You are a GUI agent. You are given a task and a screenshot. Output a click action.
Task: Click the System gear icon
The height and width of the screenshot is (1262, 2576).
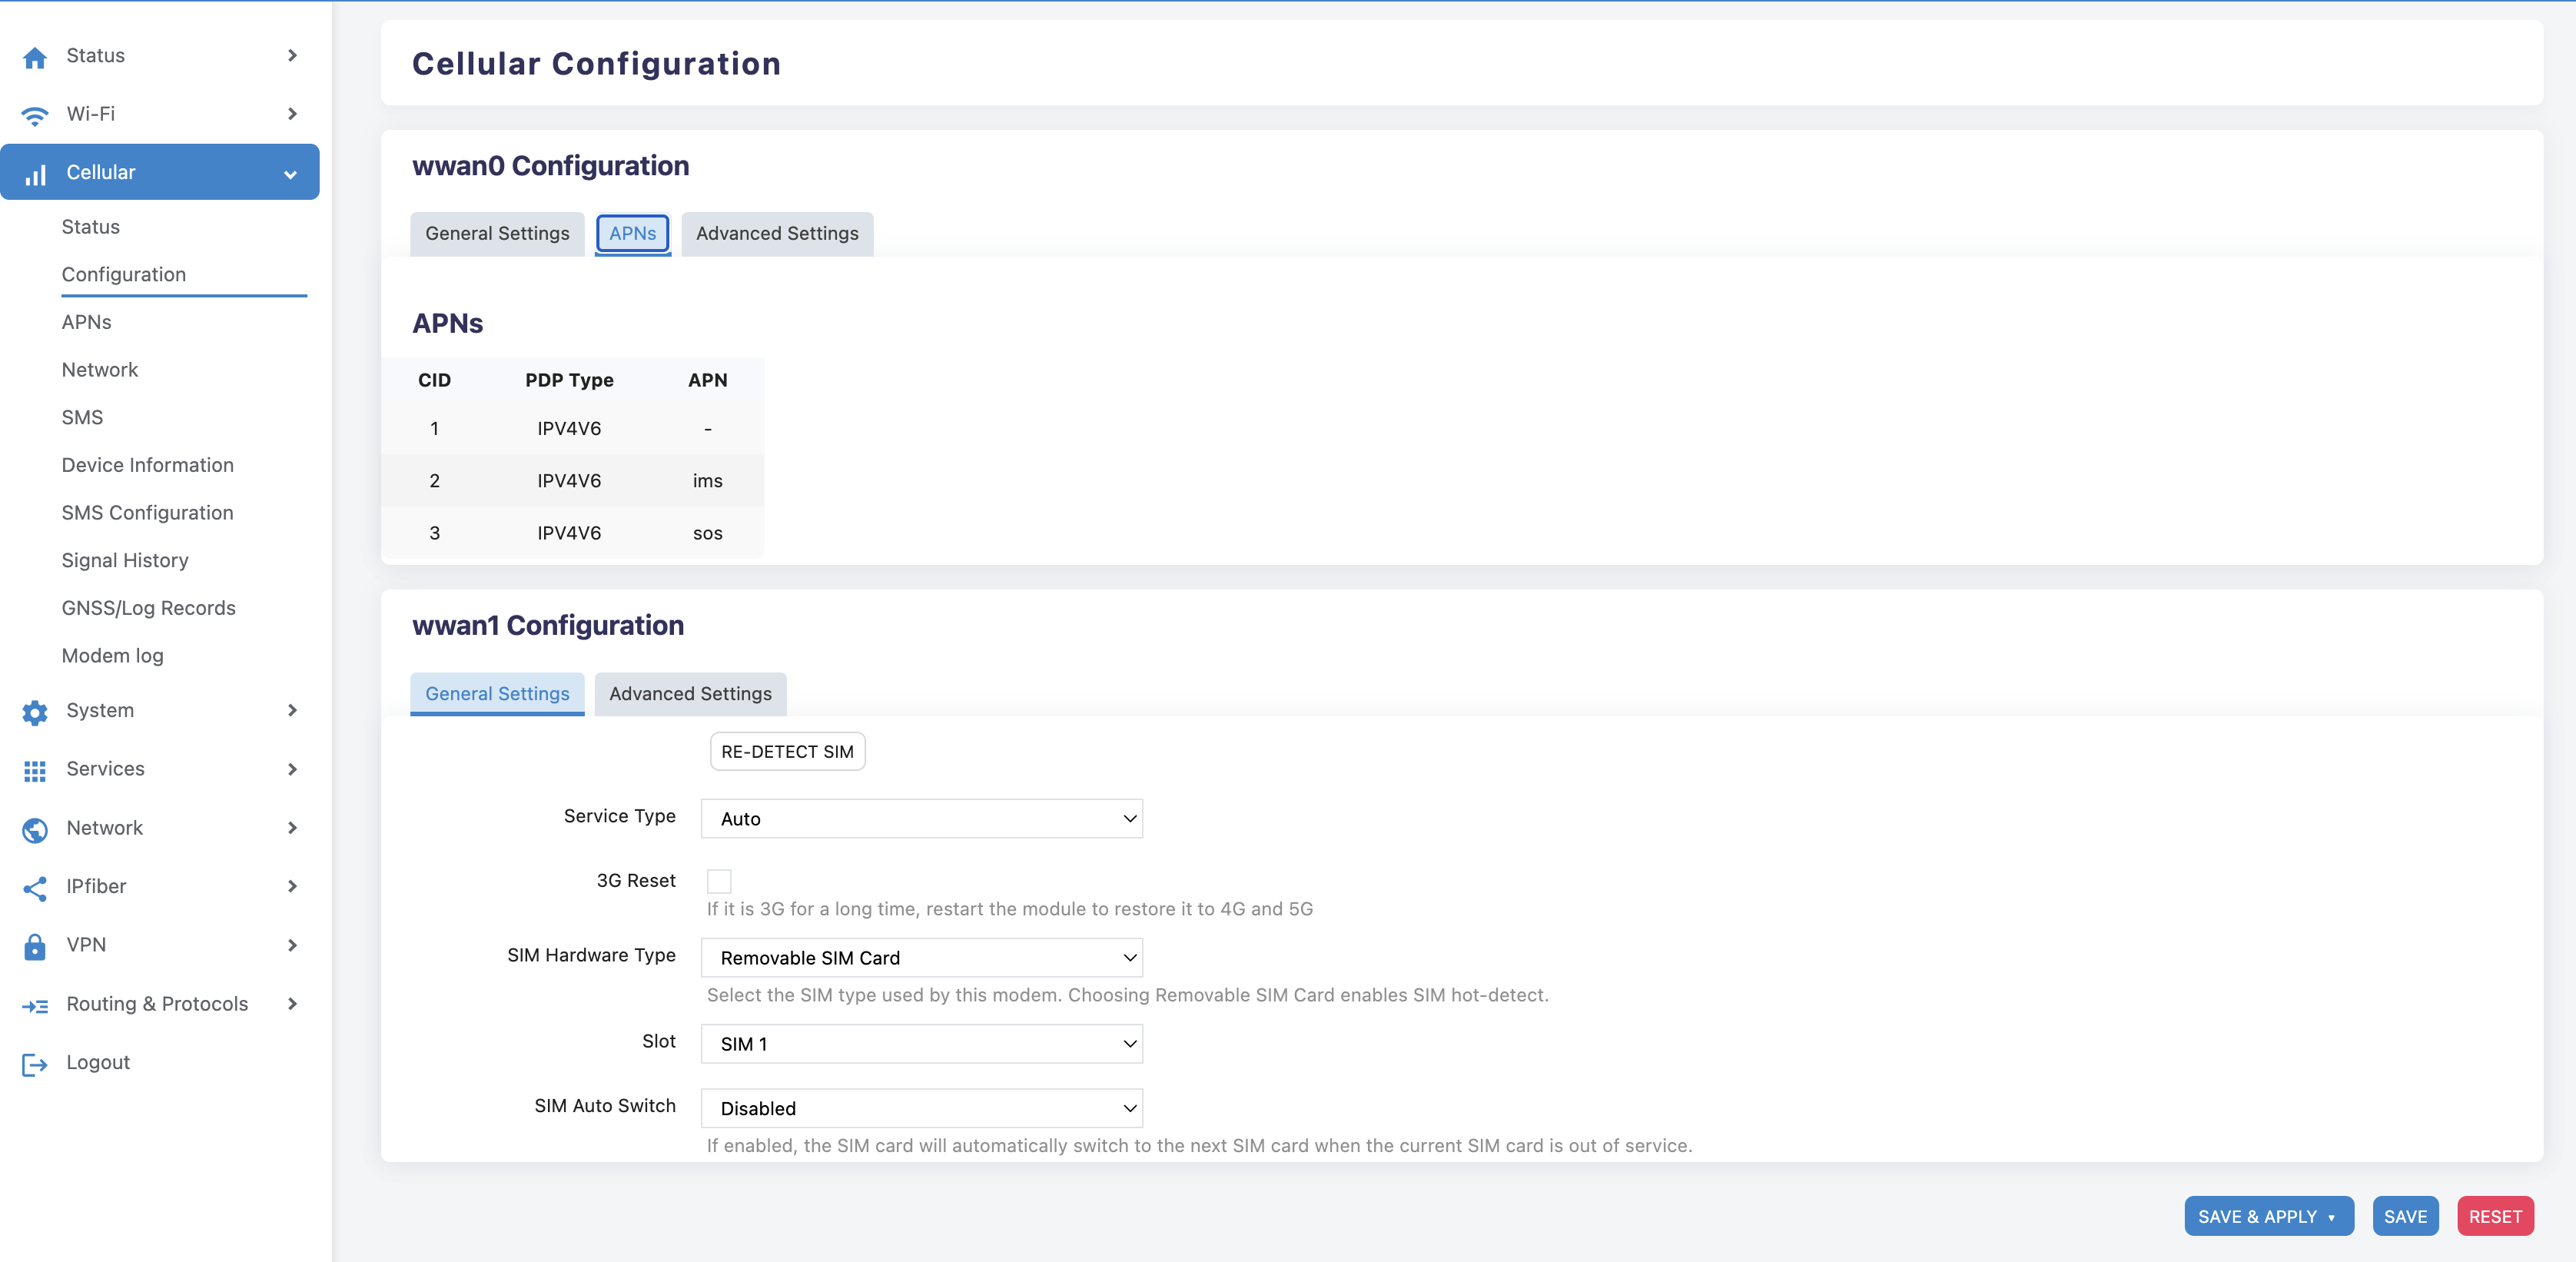pos(35,712)
